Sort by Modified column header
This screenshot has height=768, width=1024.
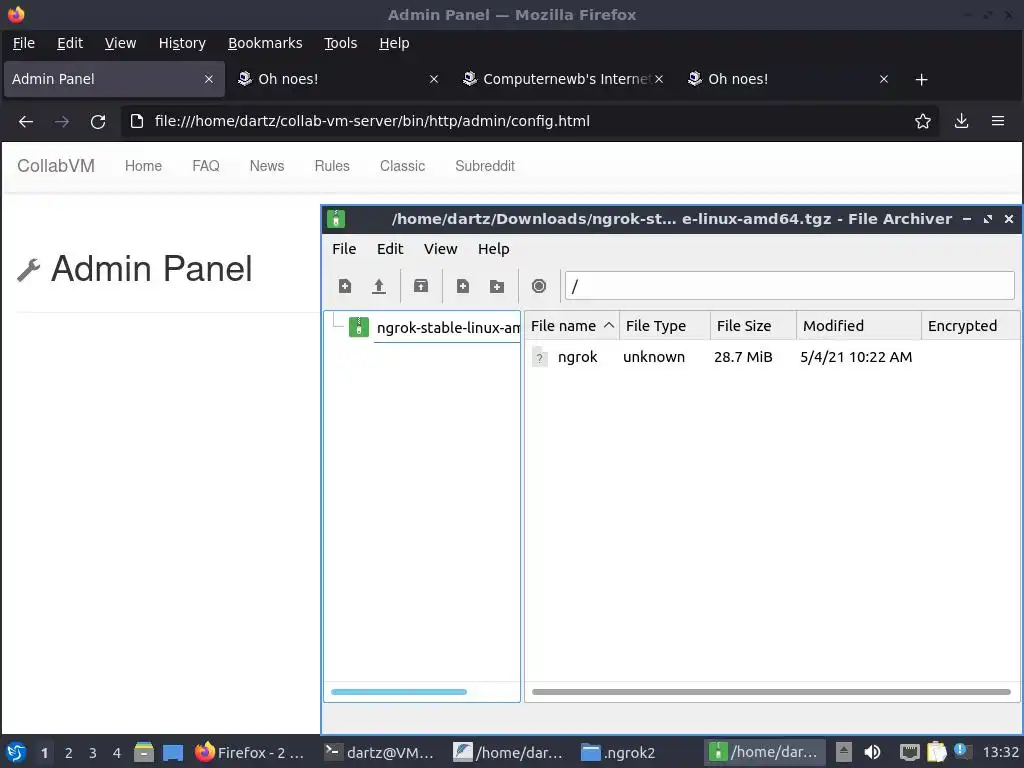859,326
